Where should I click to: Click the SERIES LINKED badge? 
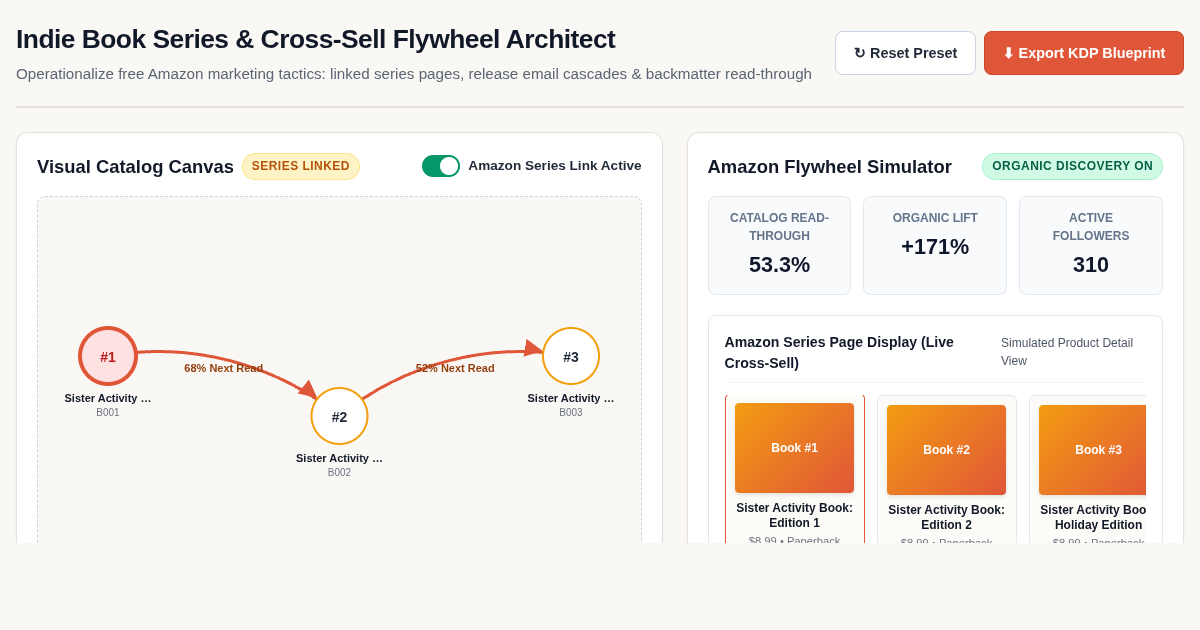(301, 166)
